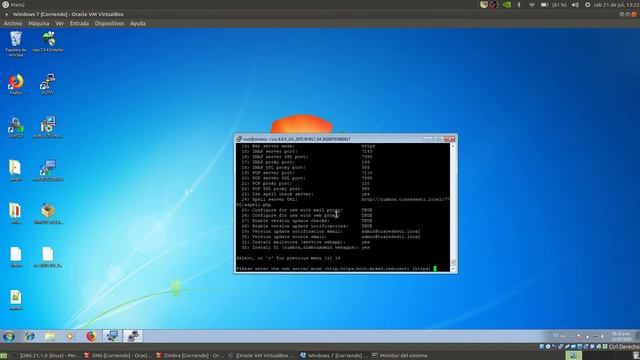Click the Windows clock in system tray

click(621, 336)
